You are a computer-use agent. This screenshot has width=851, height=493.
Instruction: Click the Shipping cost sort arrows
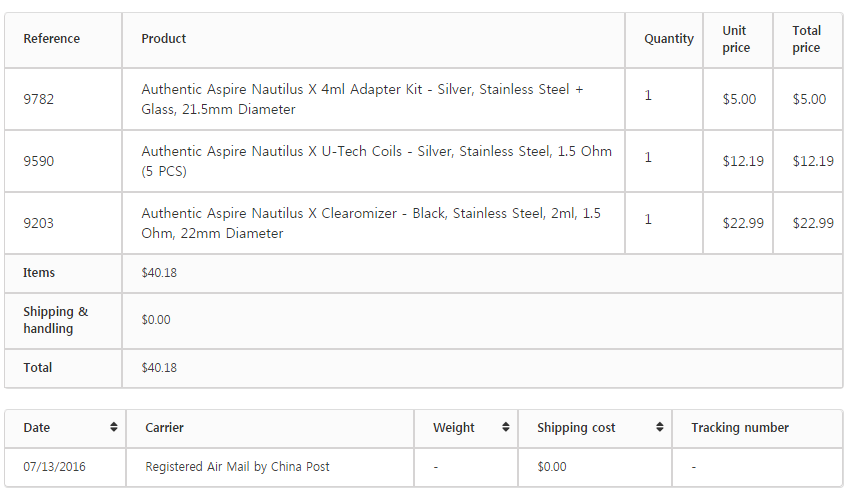point(660,428)
